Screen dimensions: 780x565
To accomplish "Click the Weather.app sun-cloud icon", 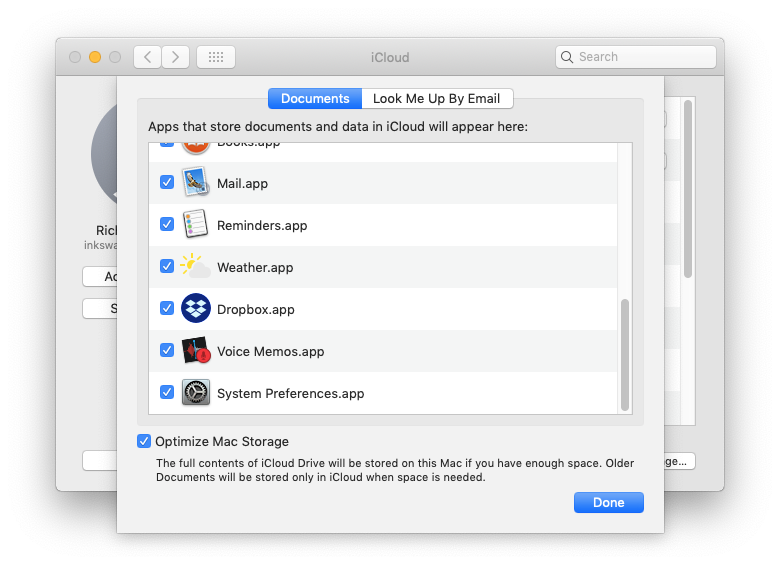I will pyautogui.click(x=195, y=266).
